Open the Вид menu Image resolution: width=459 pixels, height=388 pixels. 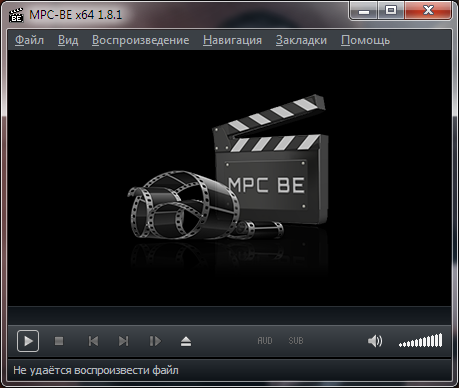point(68,40)
